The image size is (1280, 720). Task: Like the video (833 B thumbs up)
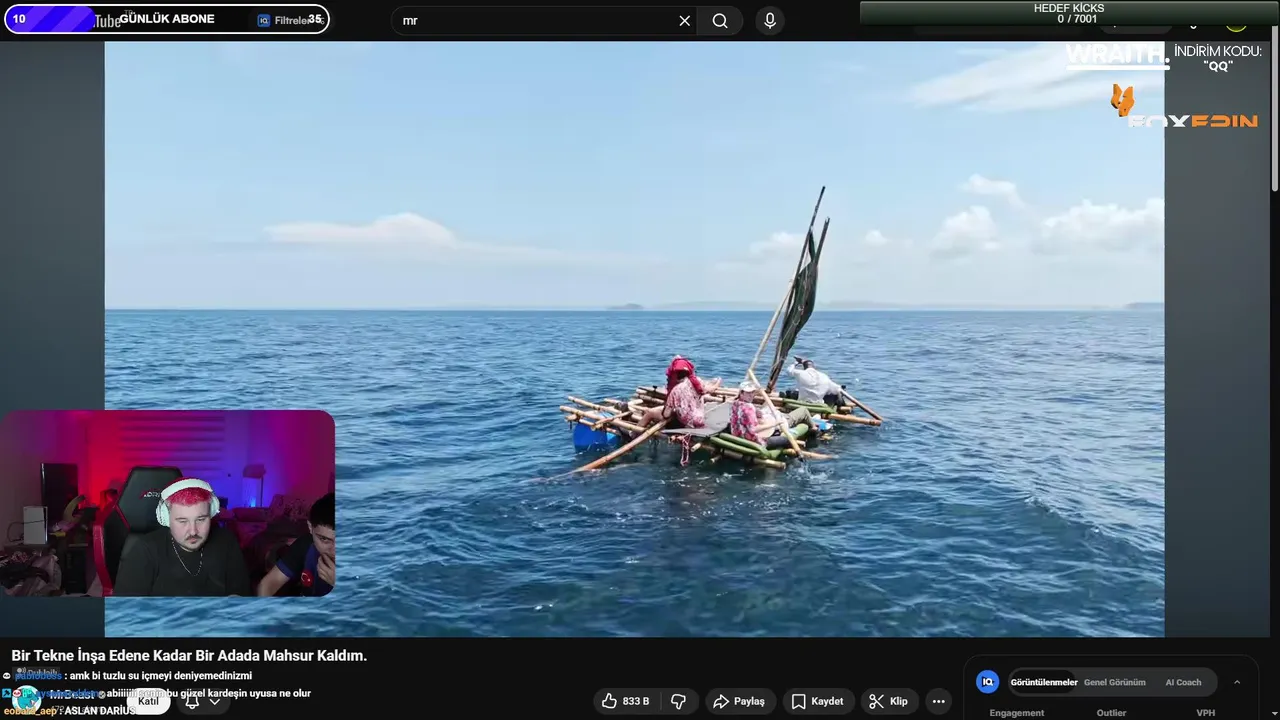(x=625, y=701)
